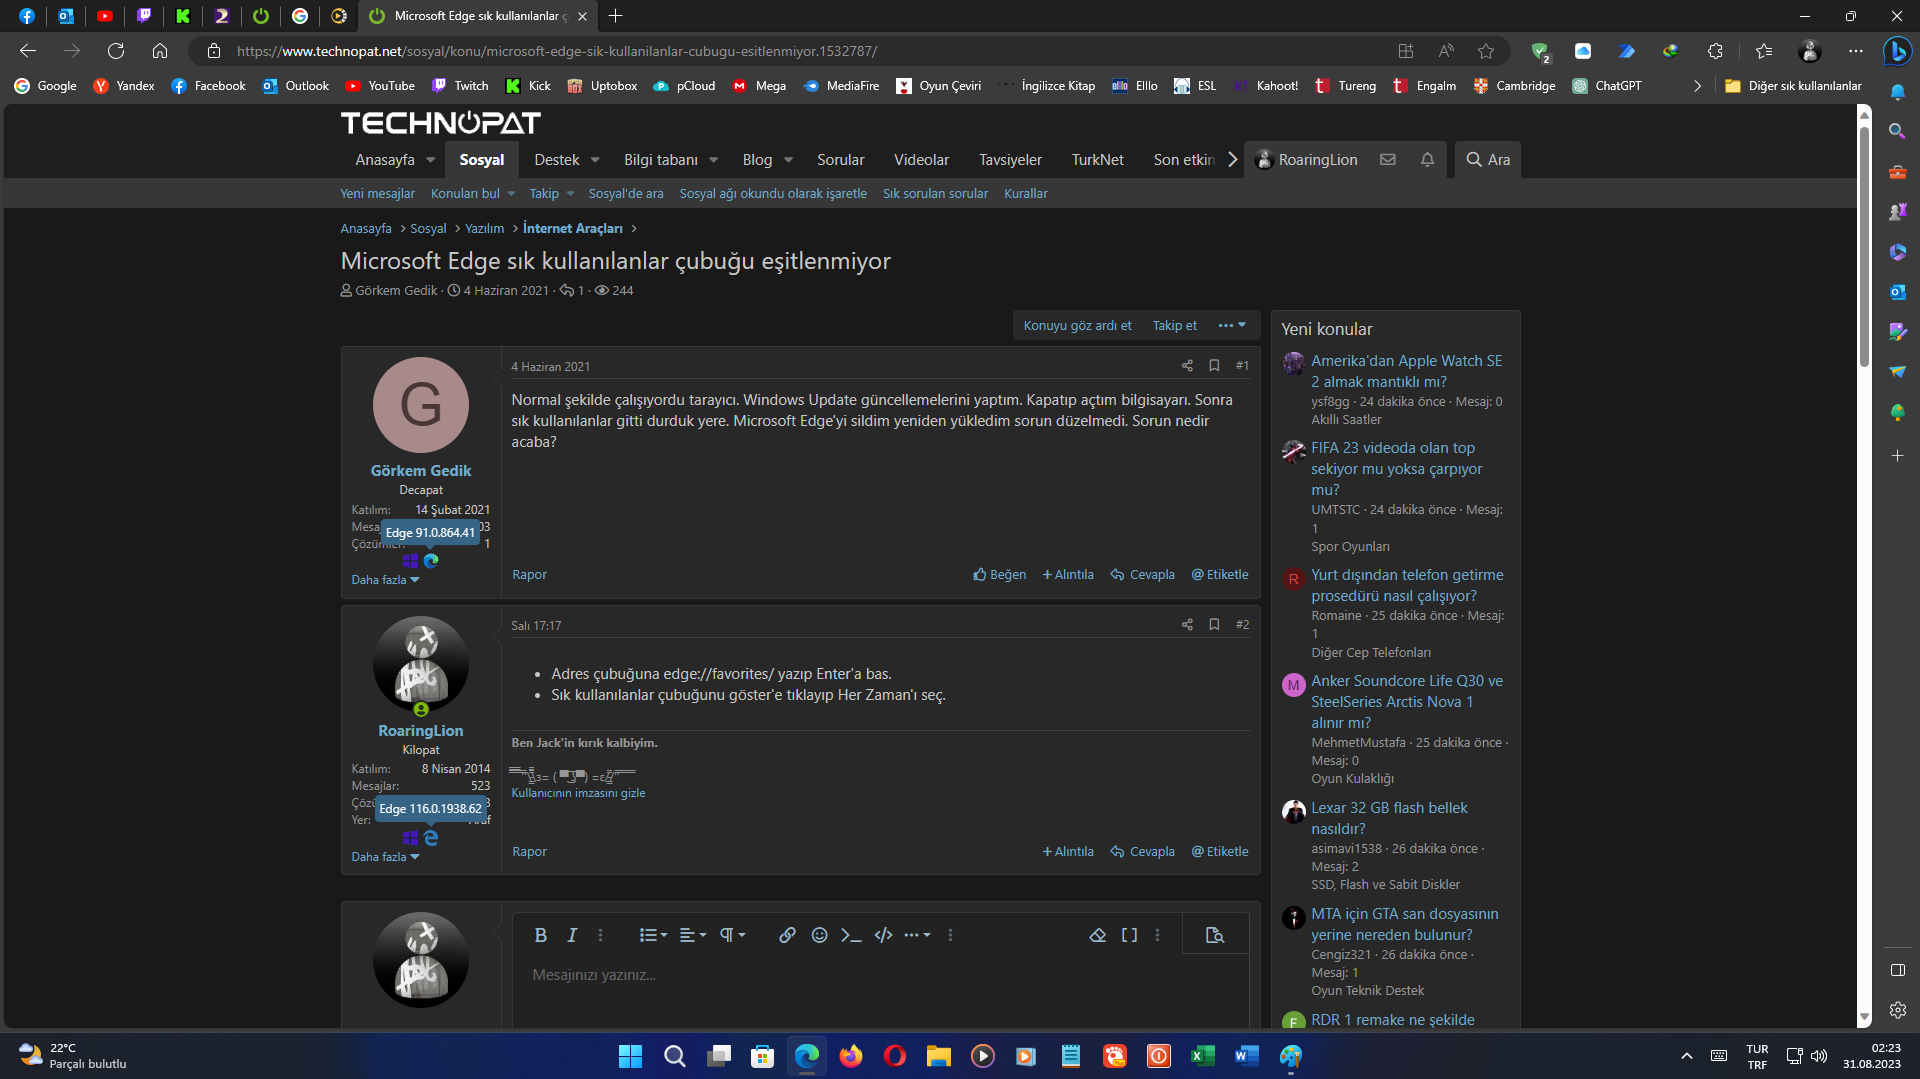1920x1079 pixels.
Task: Expand the Blog menu dropdown arrow
Action: (788, 160)
